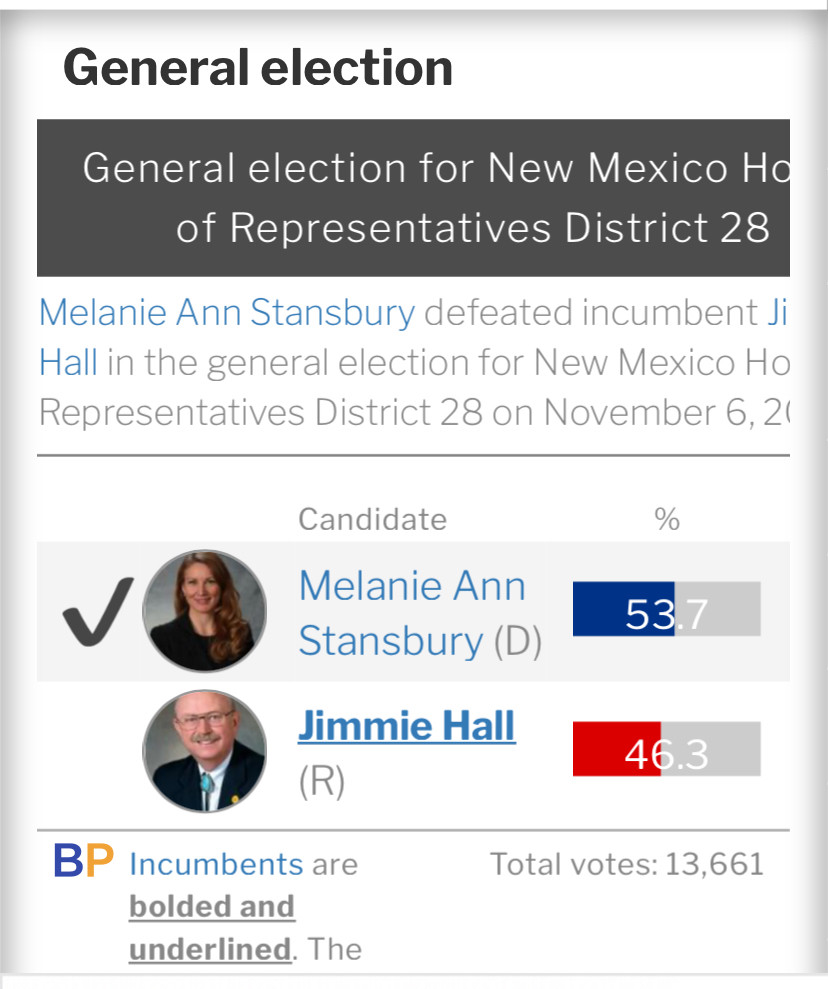Click the Candidate column header
This screenshot has width=828, height=989.
[x=373, y=520]
